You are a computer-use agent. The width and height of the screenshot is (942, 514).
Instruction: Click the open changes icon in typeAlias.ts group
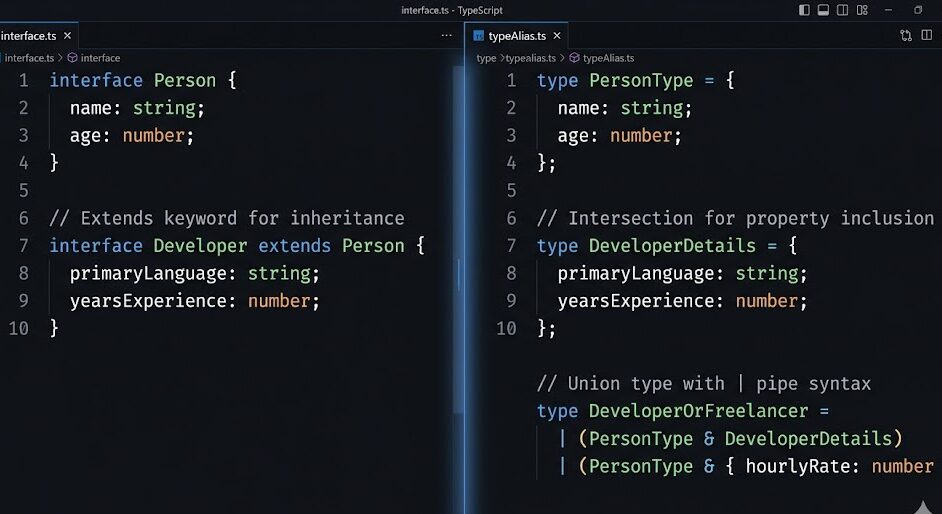coord(906,35)
